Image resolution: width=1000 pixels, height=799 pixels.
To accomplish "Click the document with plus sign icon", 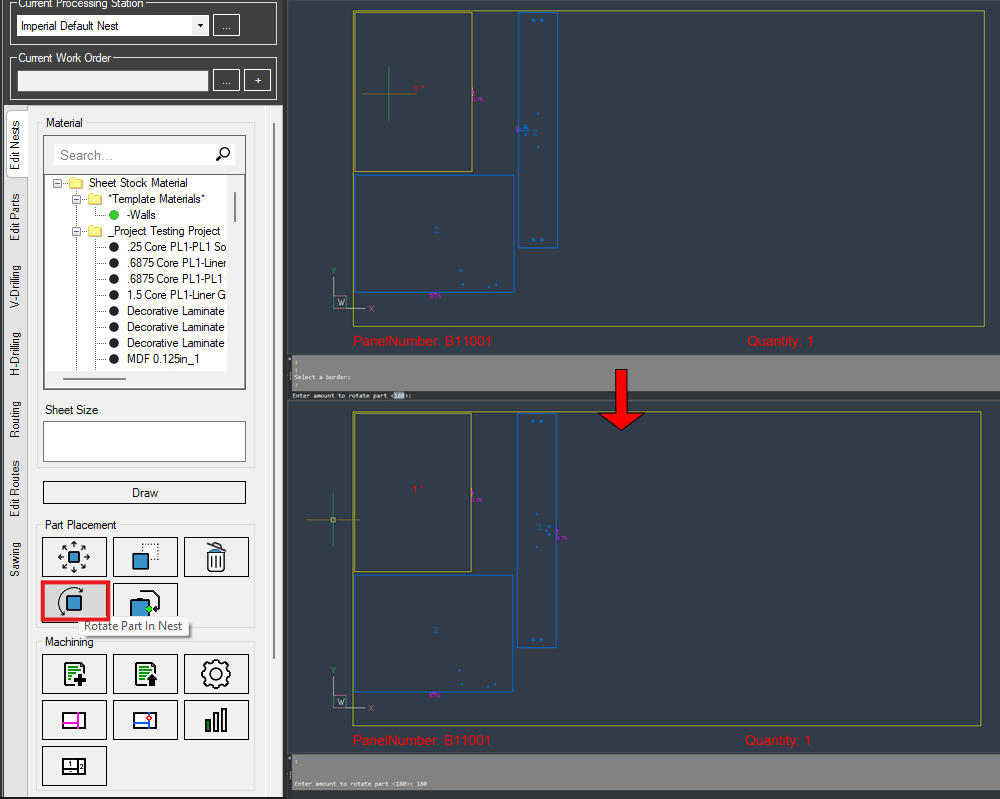I will [74, 674].
